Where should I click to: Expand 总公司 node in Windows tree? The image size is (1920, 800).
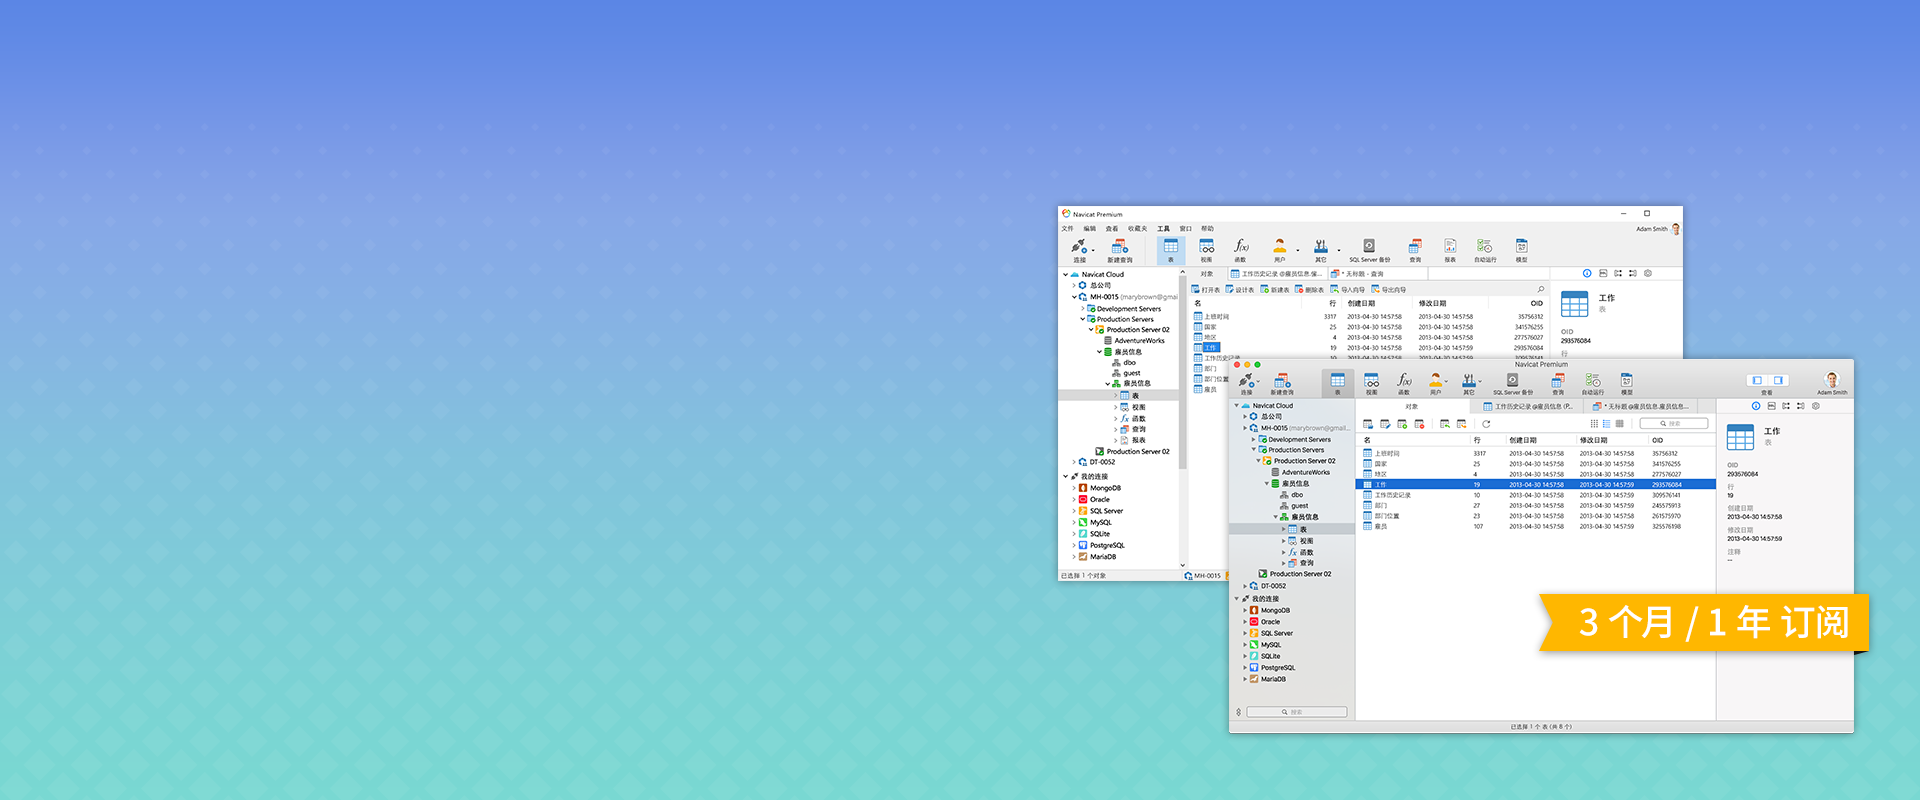pyautogui.click(x=1074, y=285)
